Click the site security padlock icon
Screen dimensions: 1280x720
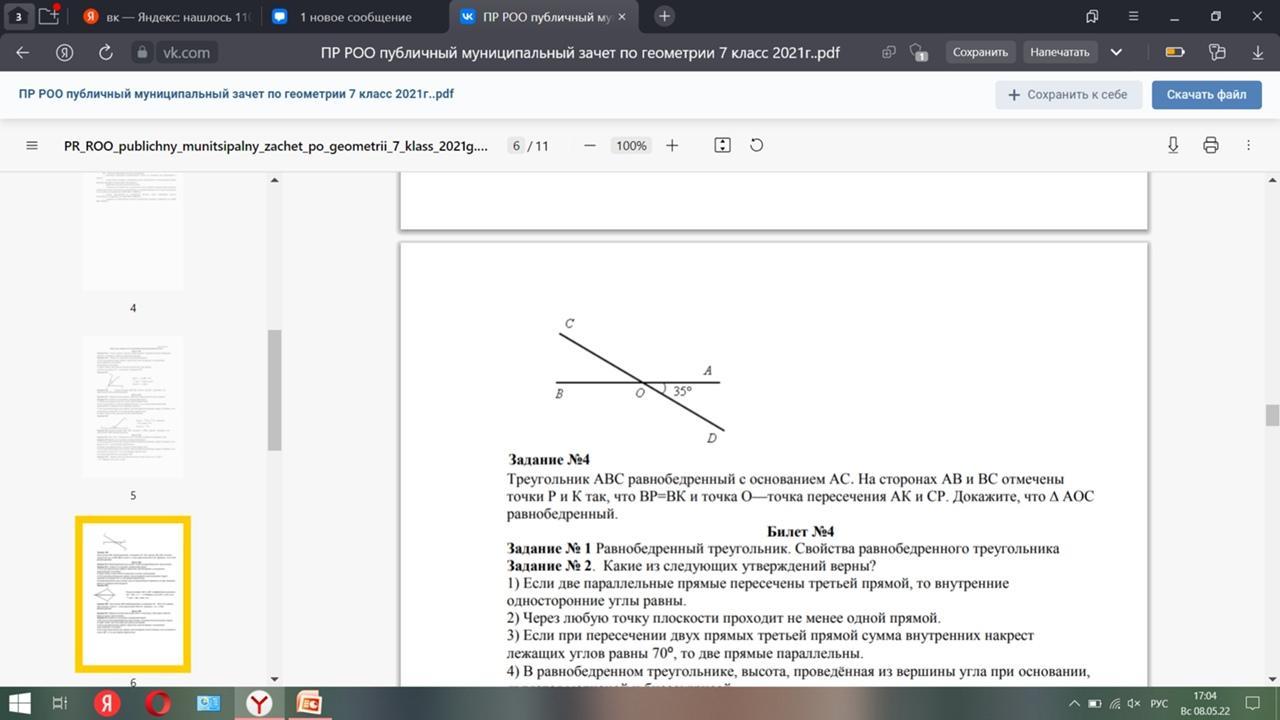click(142, 53)
